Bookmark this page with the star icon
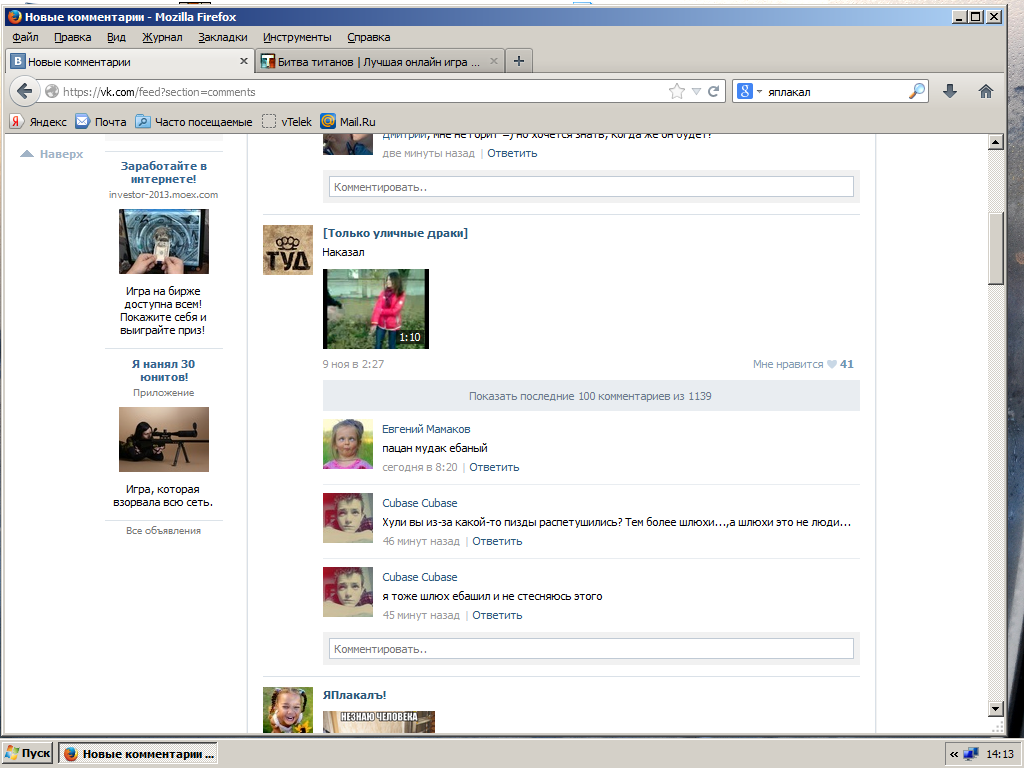This screenshot has height=768, width=1024. tap(677, 91)
